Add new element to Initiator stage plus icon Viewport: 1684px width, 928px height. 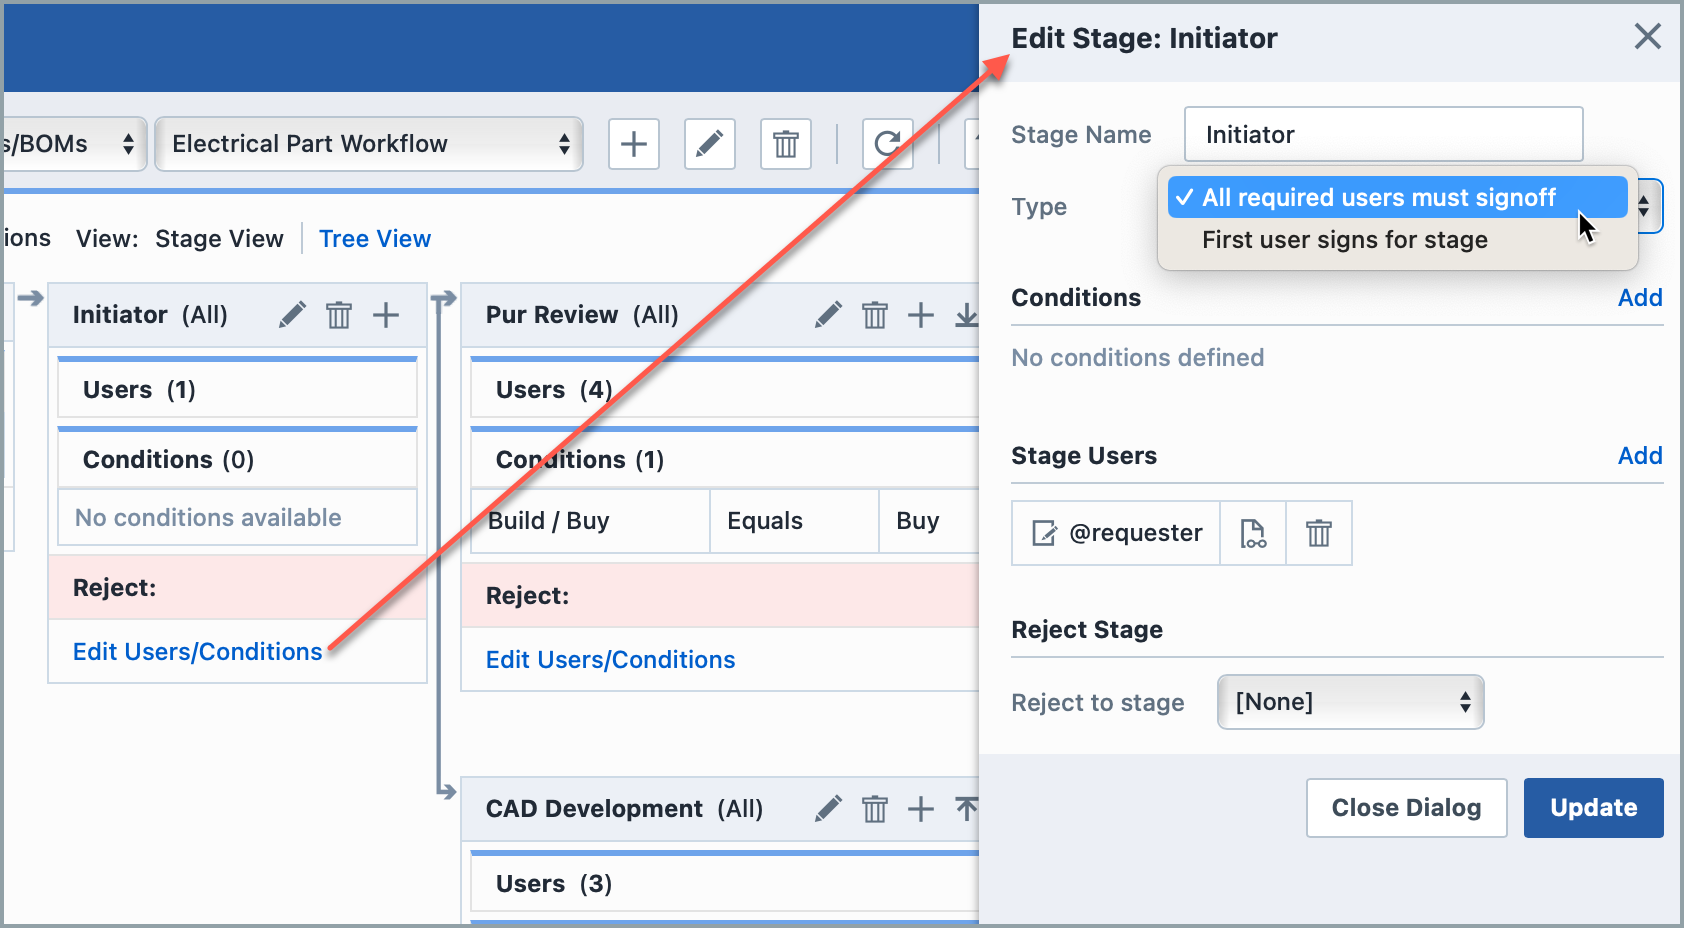coord(386,314)
